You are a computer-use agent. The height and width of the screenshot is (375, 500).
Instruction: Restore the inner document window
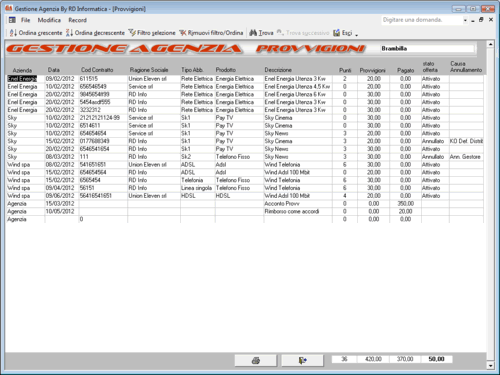(x=481, y=20)
